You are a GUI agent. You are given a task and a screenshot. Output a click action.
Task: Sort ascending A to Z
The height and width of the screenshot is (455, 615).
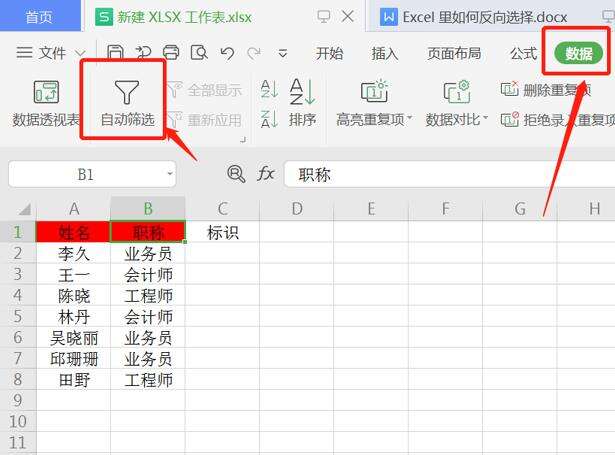pyautogui.click(x=269, y=89)
